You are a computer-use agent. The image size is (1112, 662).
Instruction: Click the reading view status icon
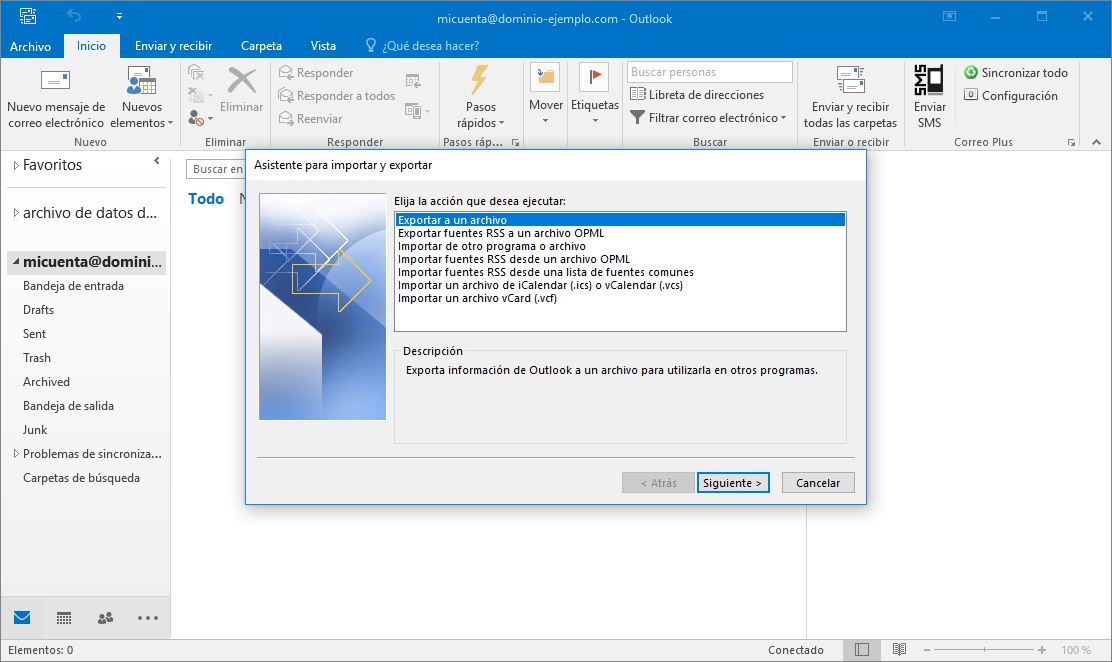pyautogui.click(x=899, y=649)
